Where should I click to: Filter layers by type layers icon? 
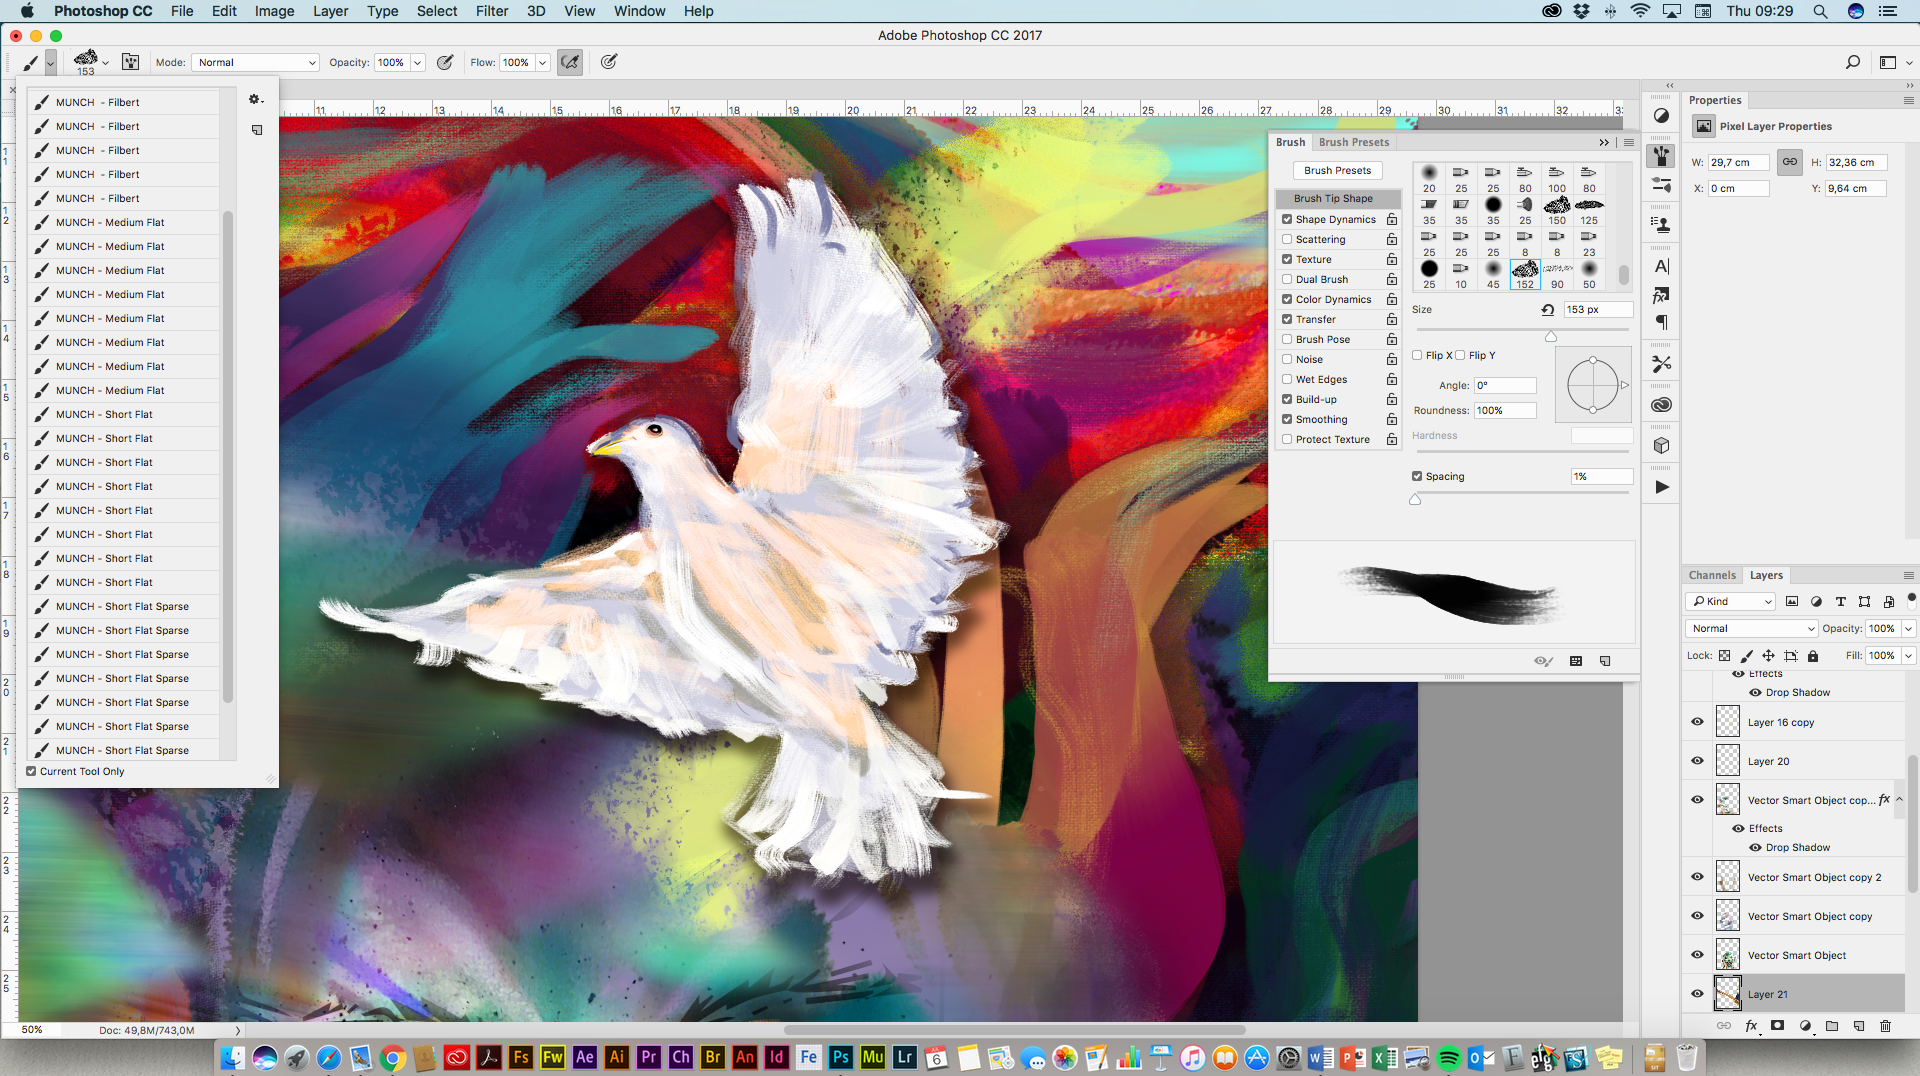[x=1840, y=601]
